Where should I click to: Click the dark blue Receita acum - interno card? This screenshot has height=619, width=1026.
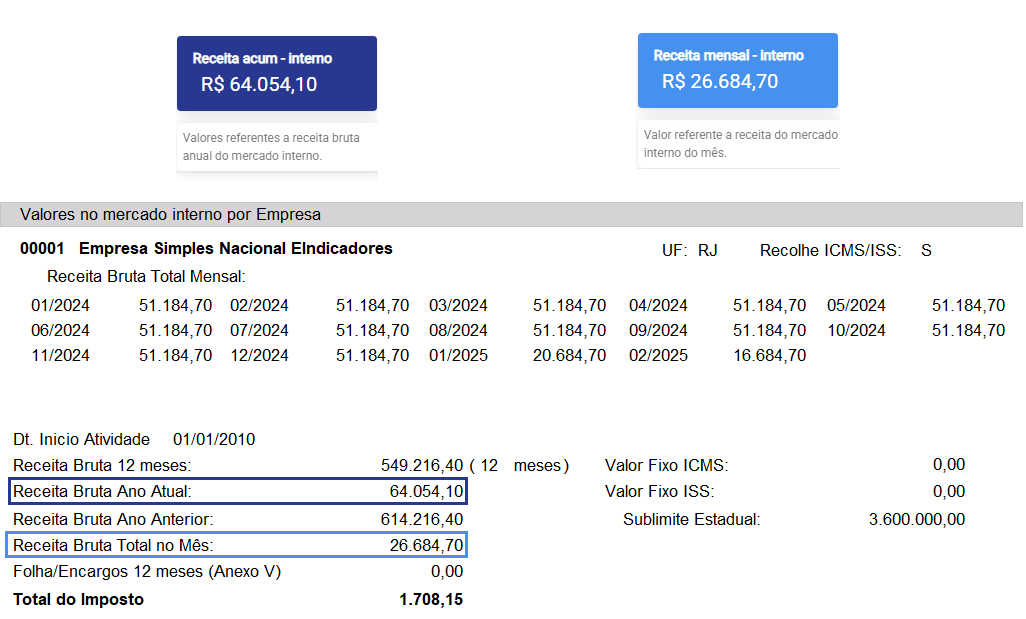(276, 73)
